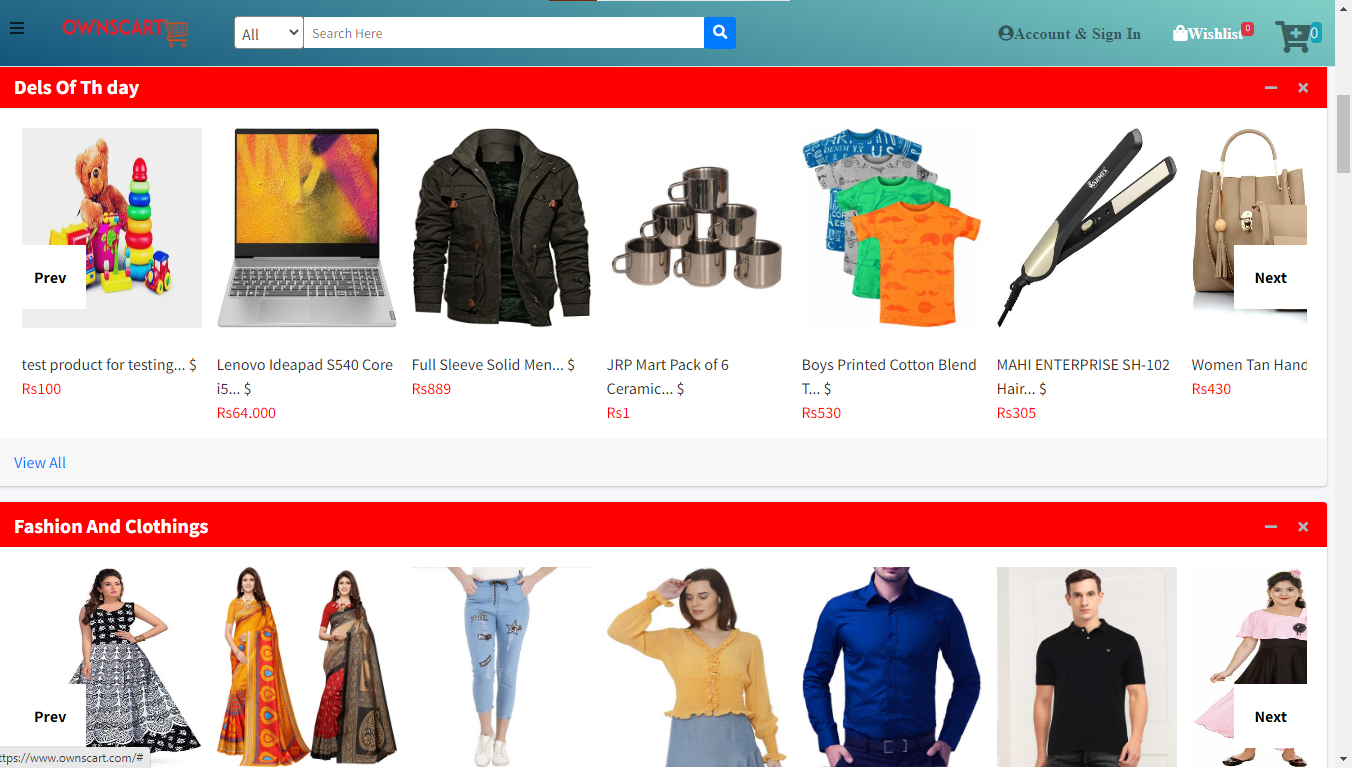Minimize the Fashion And Clothings section

[x=1271, y=527]
